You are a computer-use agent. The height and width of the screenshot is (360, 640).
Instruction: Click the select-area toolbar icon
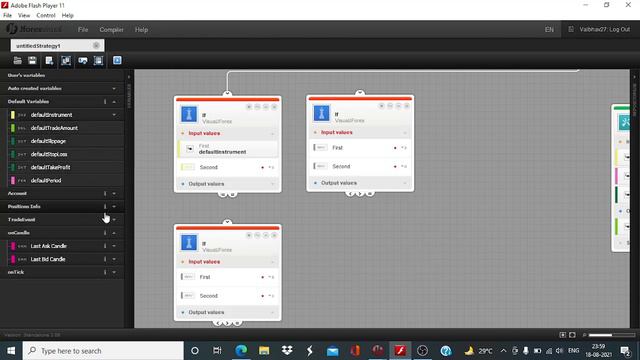pyautogui.click(x=98, y=60)
